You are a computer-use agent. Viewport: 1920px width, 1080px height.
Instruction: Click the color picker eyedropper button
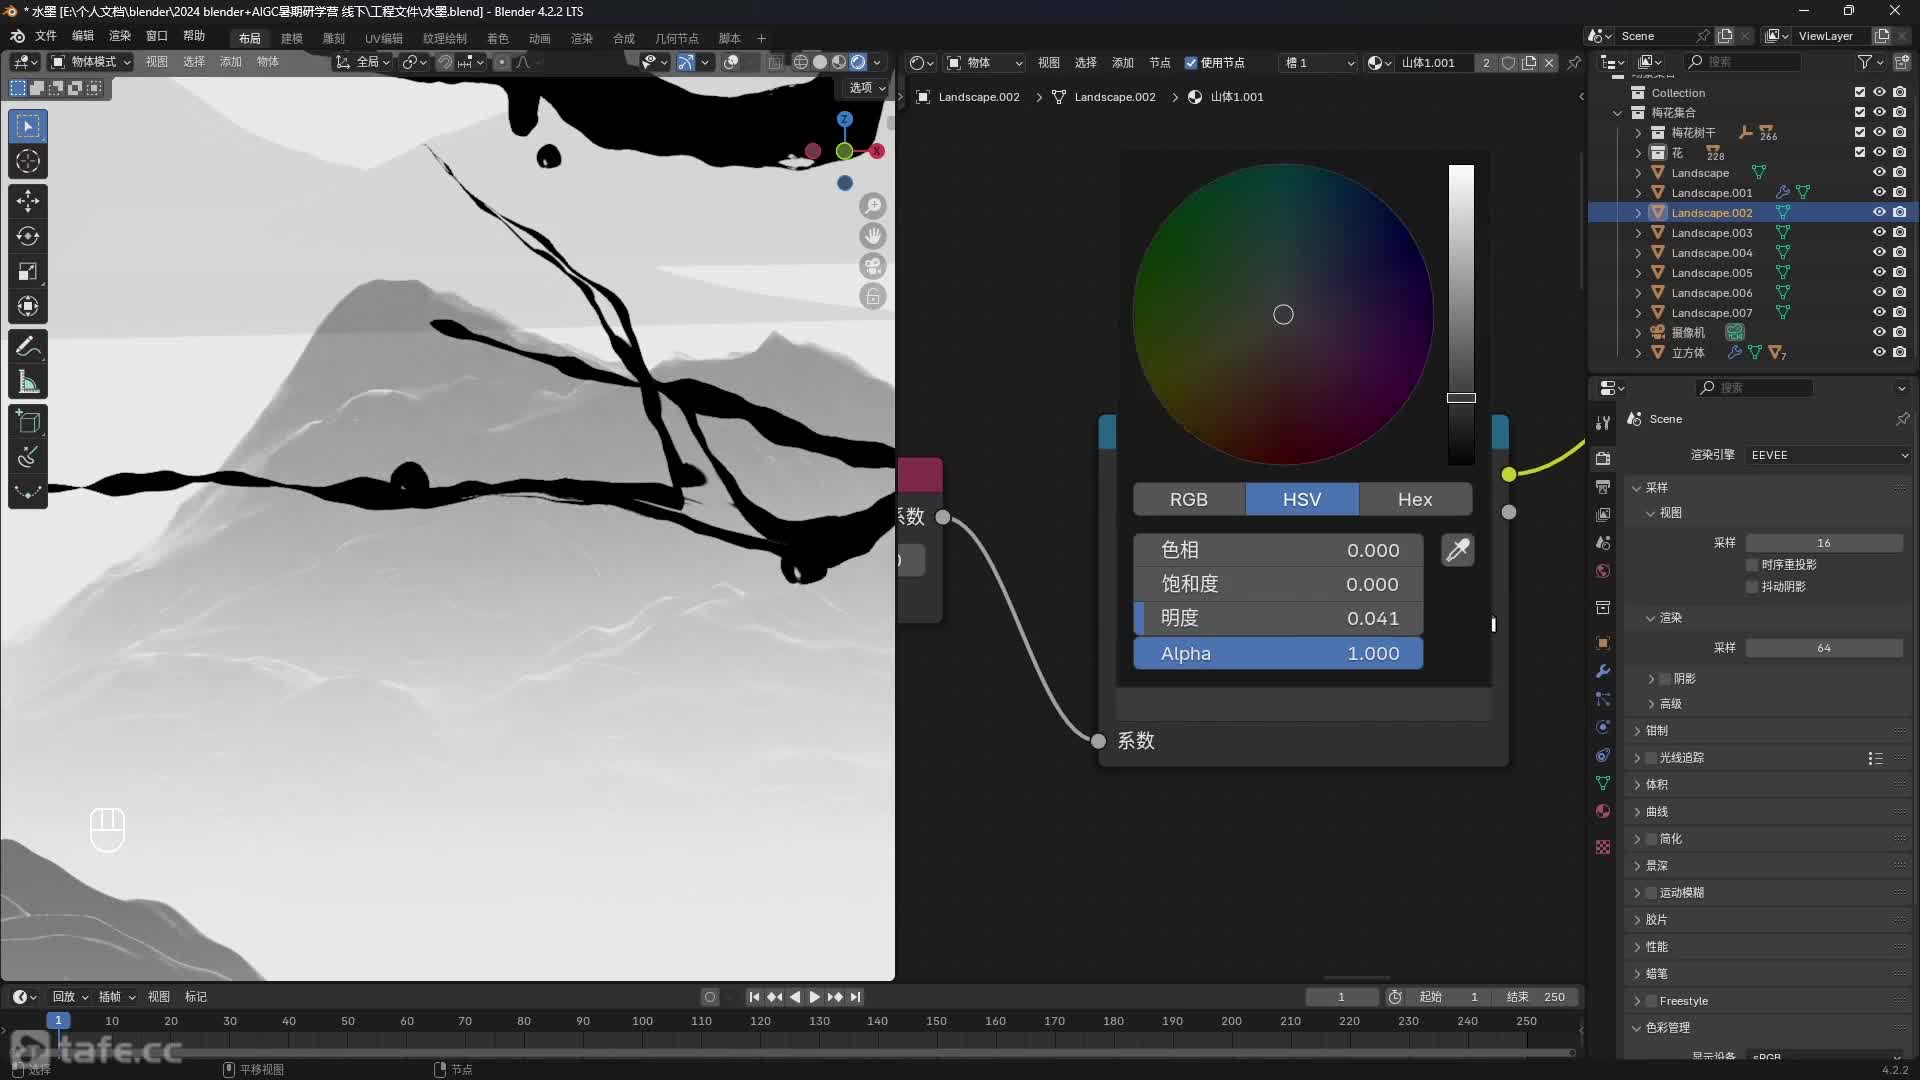tap(1458, 550)
